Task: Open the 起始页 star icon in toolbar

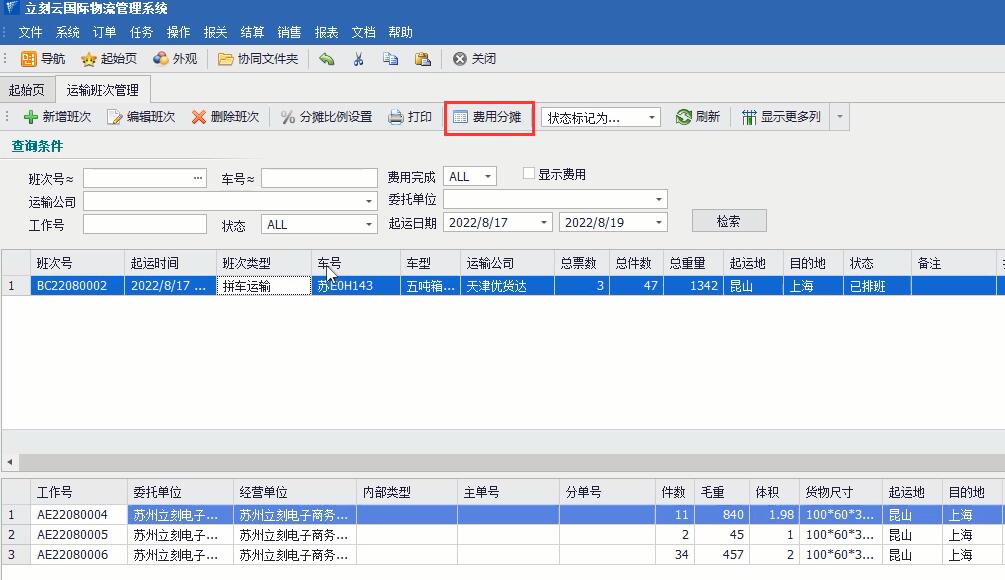Action: coord(89,59)
